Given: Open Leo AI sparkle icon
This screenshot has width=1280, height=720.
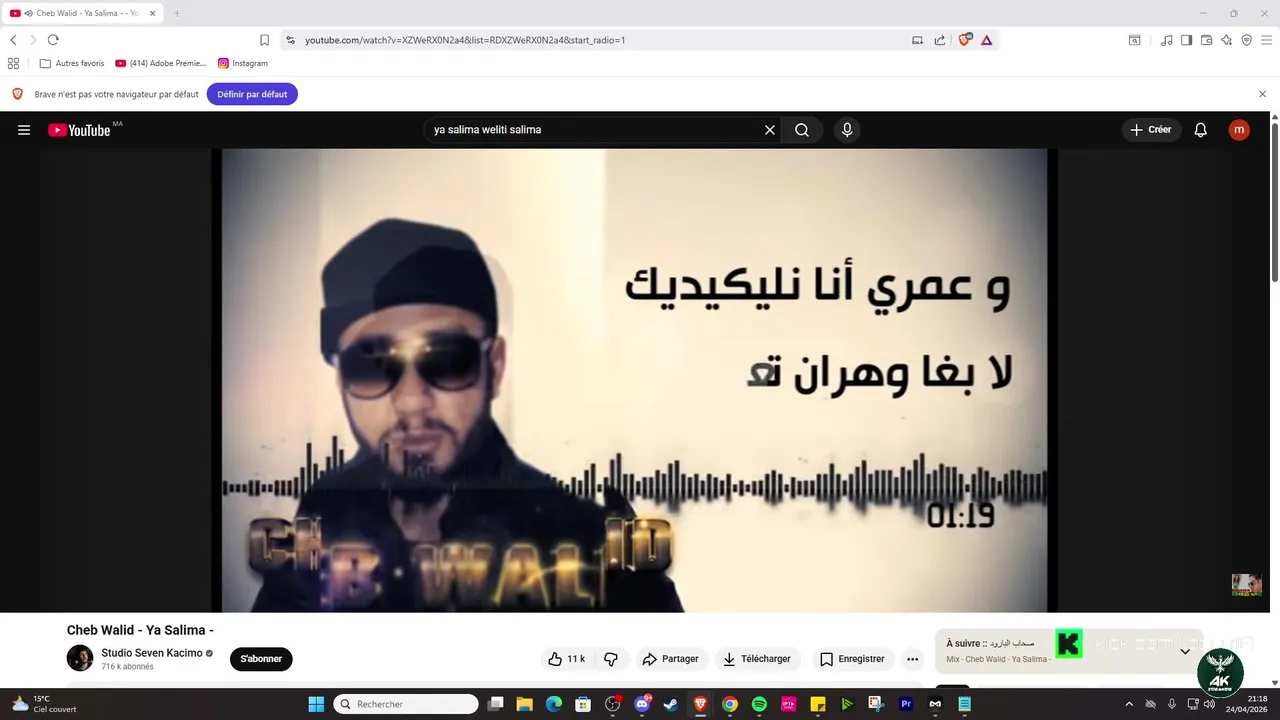Looking at the screenshot, I should pos(1227,40).
